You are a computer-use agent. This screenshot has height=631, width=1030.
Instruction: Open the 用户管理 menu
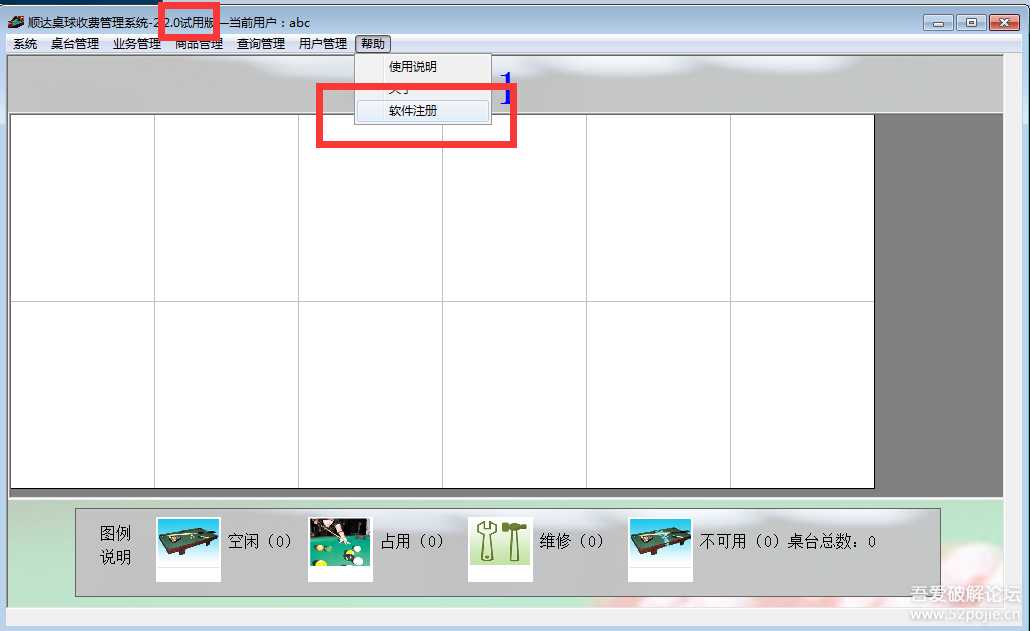(323, 44)
